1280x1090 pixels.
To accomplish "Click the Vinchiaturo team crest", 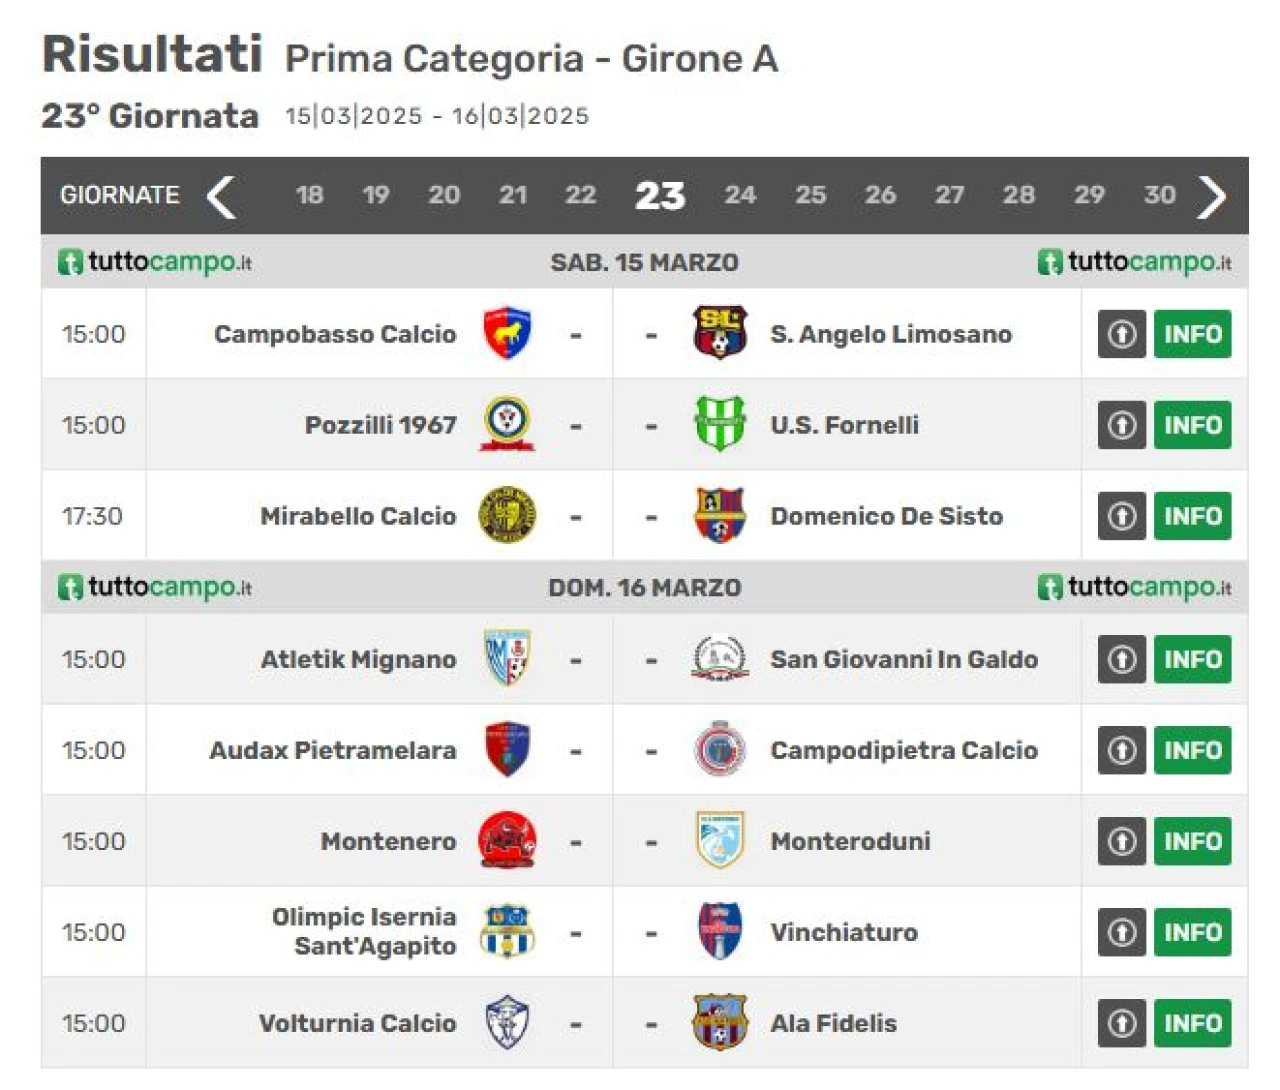I will tap(719, 931).
